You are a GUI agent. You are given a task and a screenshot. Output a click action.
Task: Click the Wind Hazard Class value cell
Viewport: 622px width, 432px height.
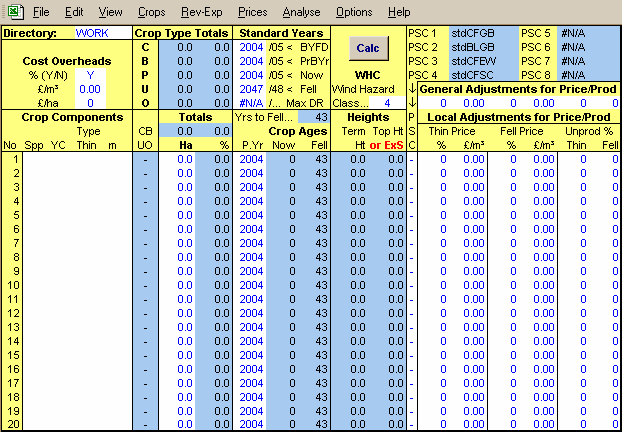(386, 102)
